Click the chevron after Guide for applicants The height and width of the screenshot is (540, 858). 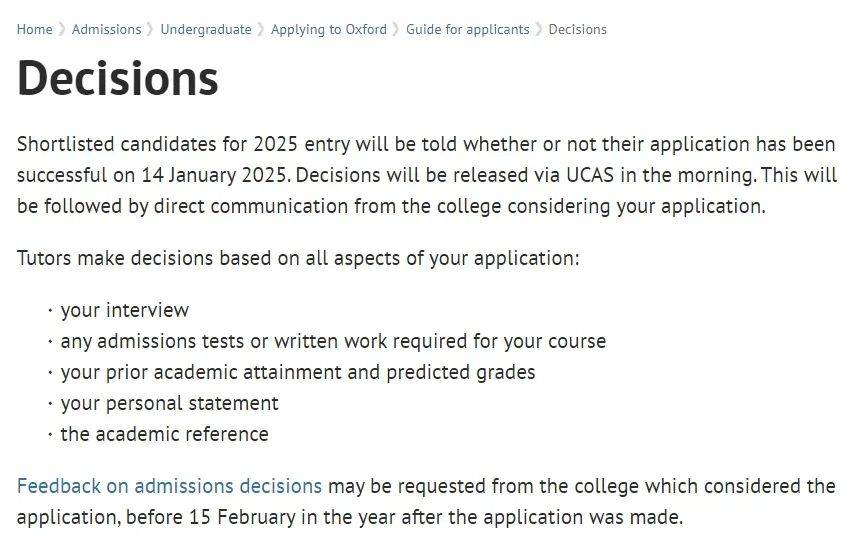[539, 30]
